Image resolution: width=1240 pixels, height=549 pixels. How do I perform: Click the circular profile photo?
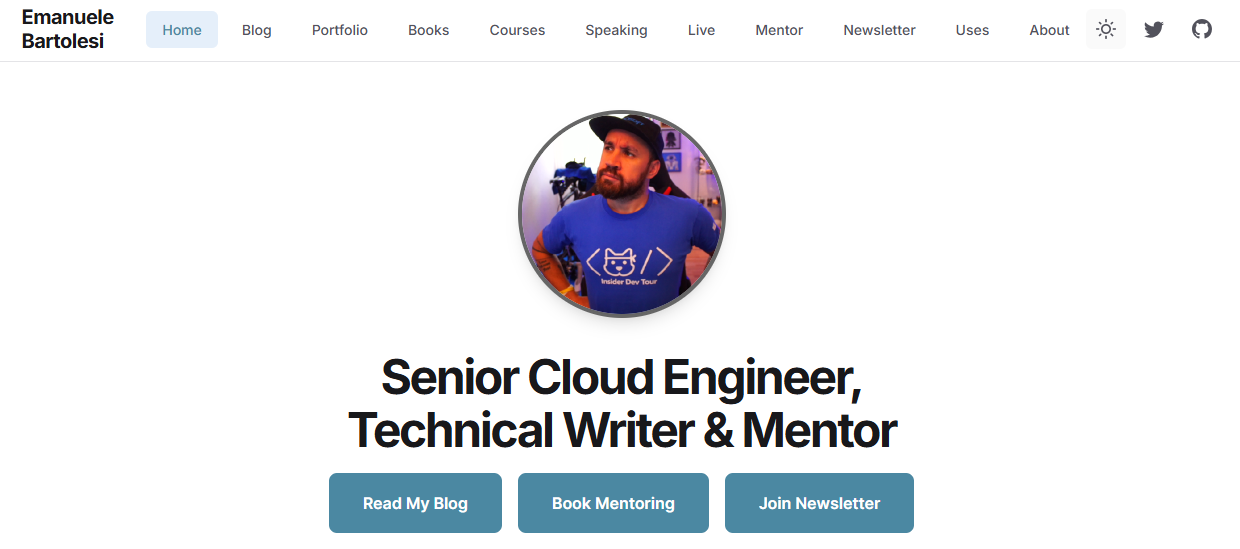pyautogui.click(x=621, y=214)
